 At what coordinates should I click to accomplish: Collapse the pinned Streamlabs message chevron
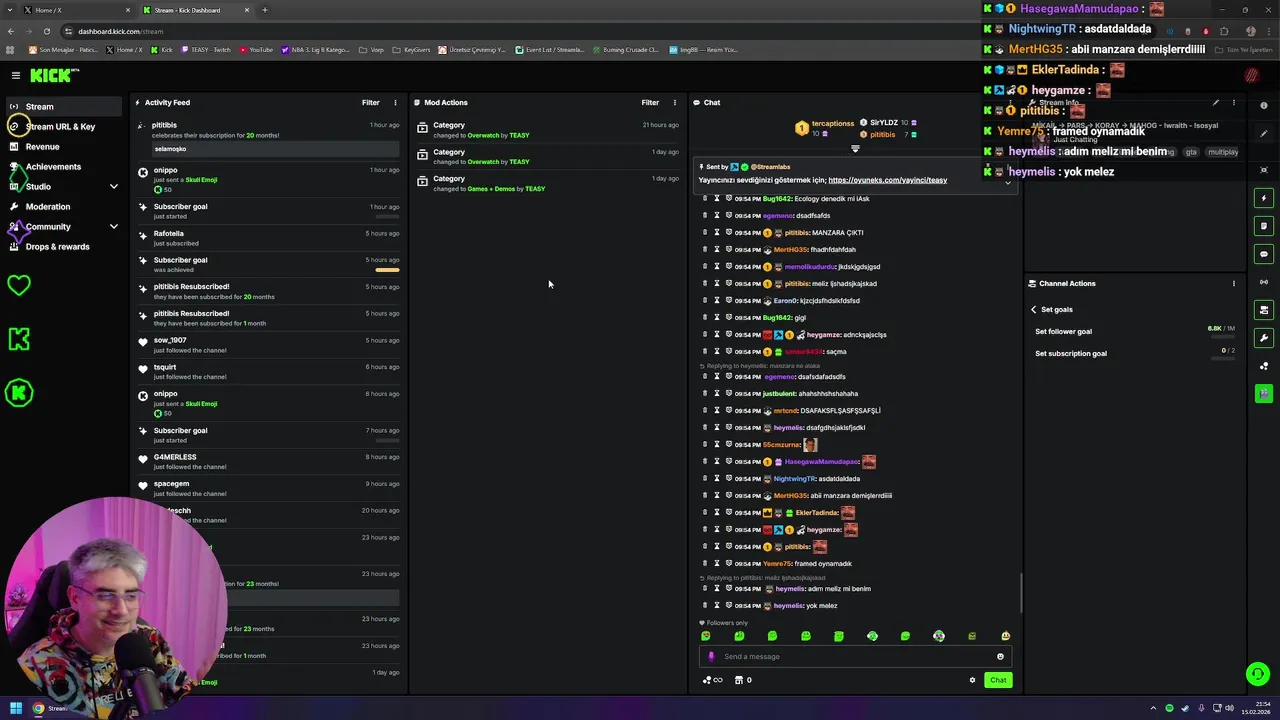(x=1007, y=182)
